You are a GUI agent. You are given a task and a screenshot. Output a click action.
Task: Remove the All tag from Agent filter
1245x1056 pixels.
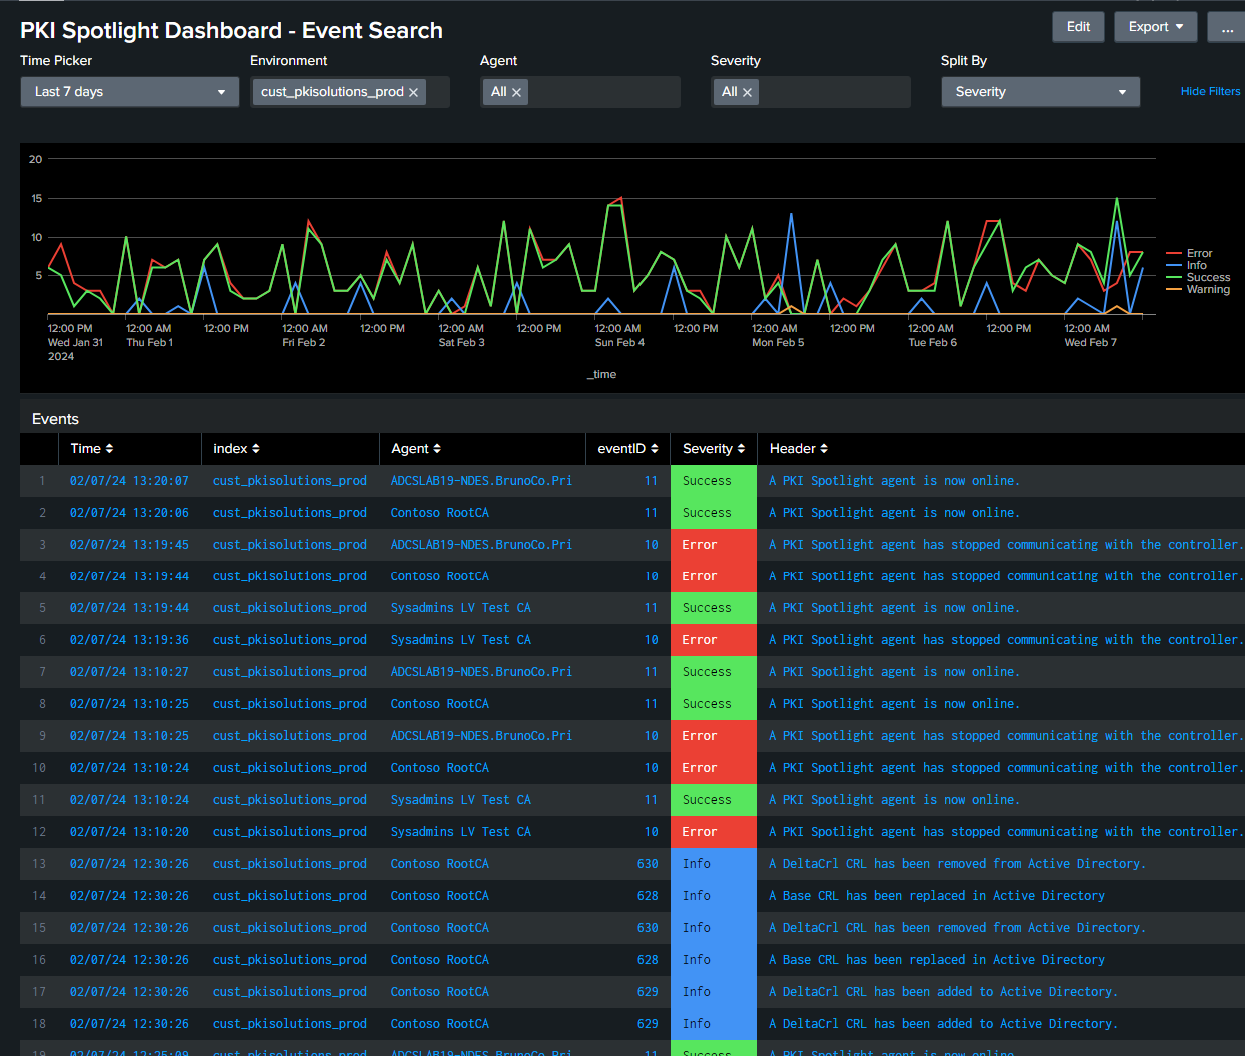point(516,92)
